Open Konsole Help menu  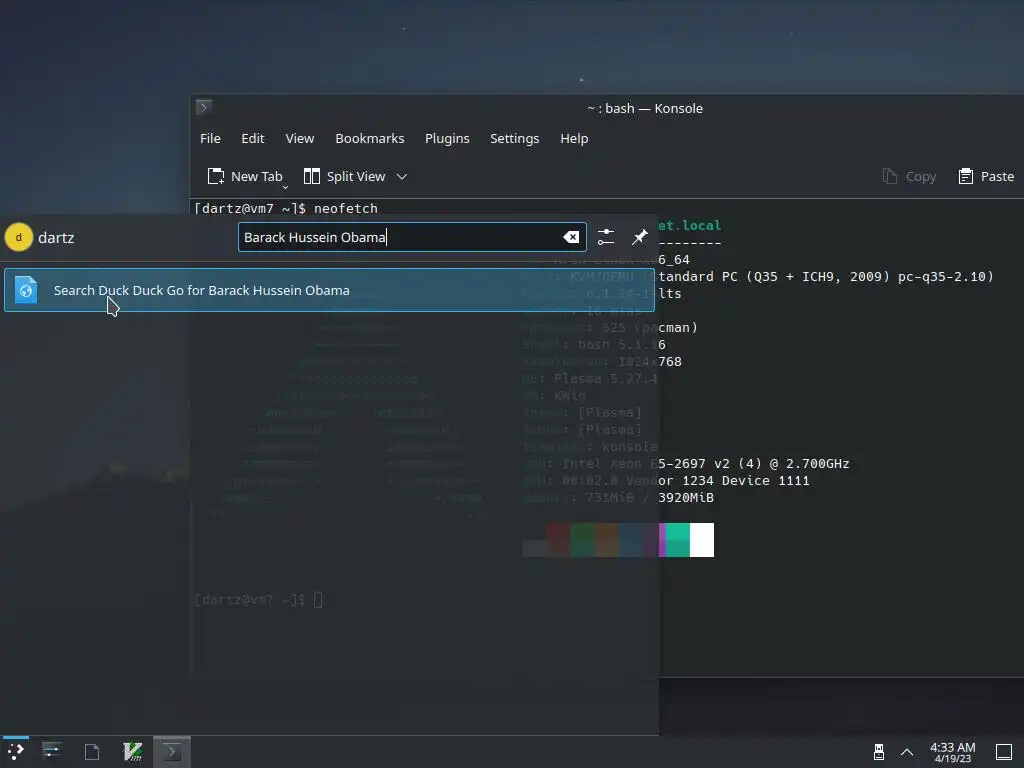(x=574, y=138)
